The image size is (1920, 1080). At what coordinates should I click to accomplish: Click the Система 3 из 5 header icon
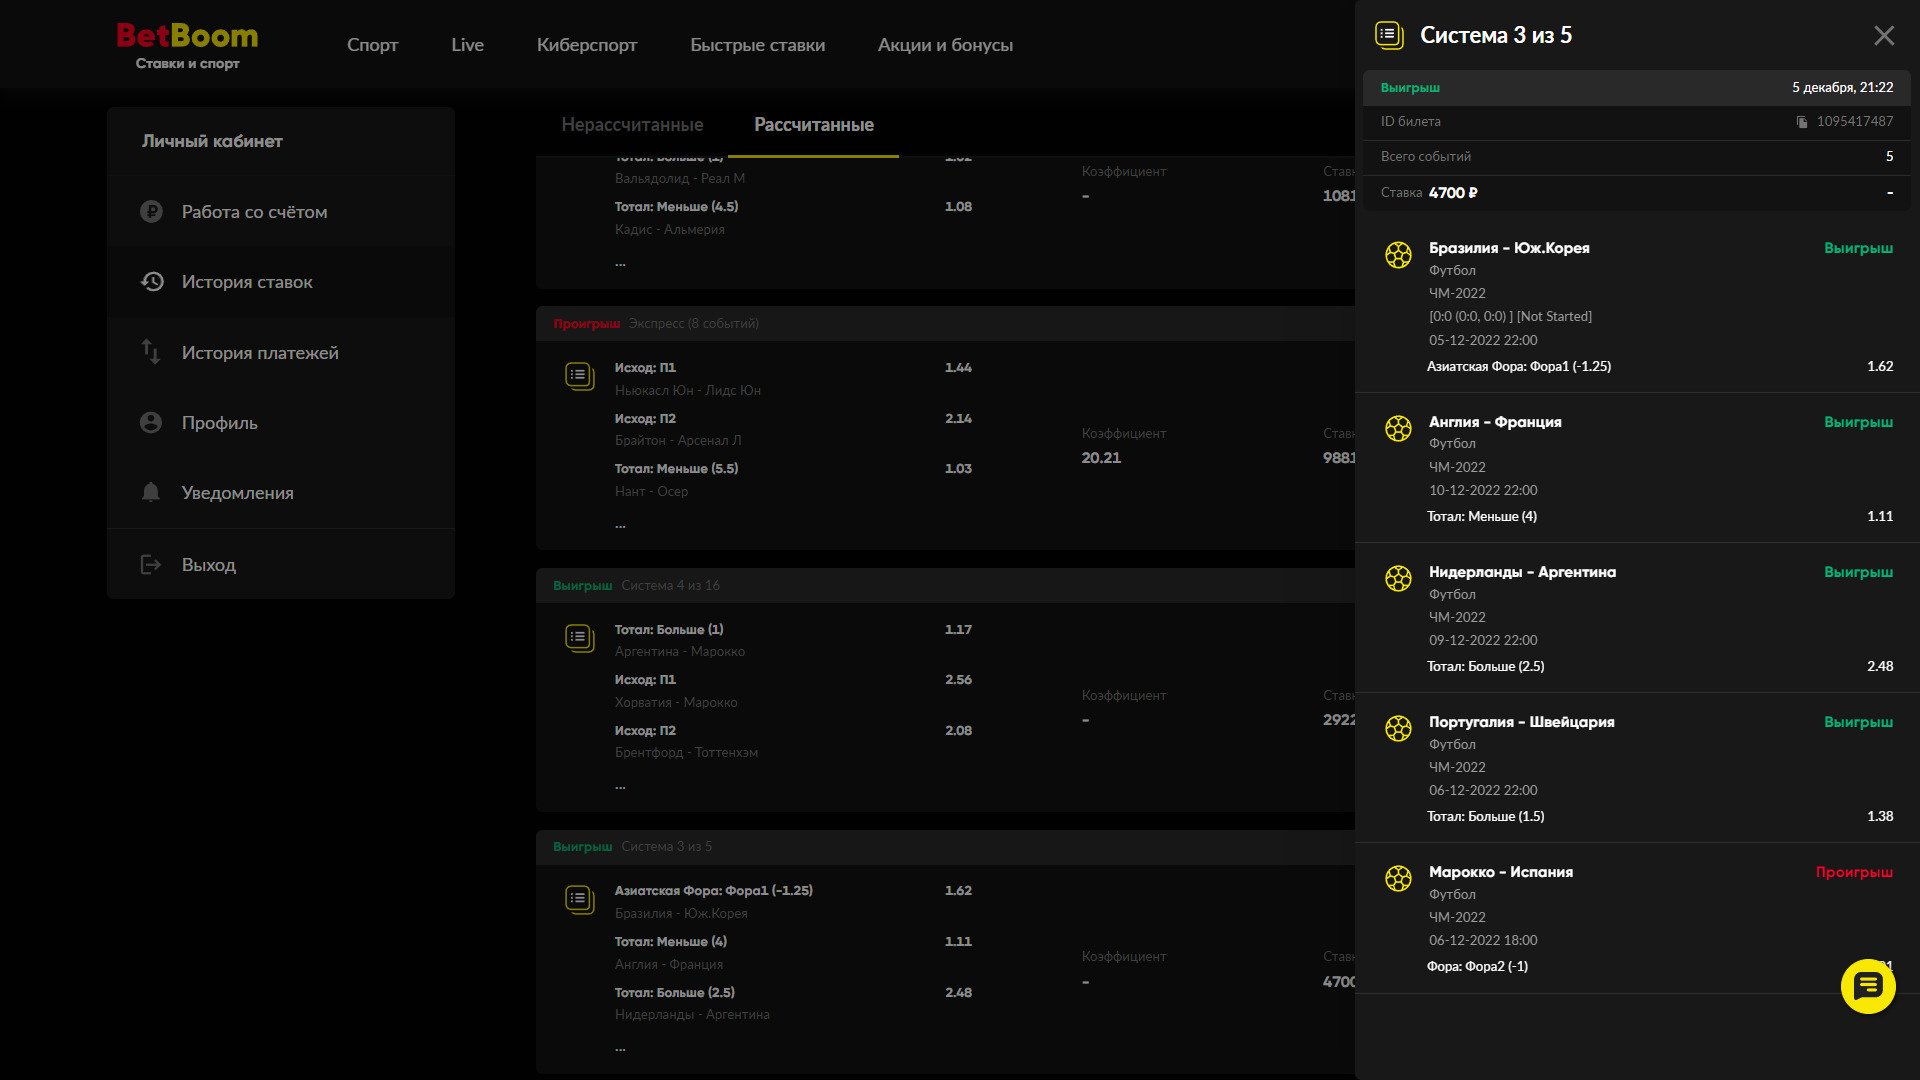pos(1389,35)
